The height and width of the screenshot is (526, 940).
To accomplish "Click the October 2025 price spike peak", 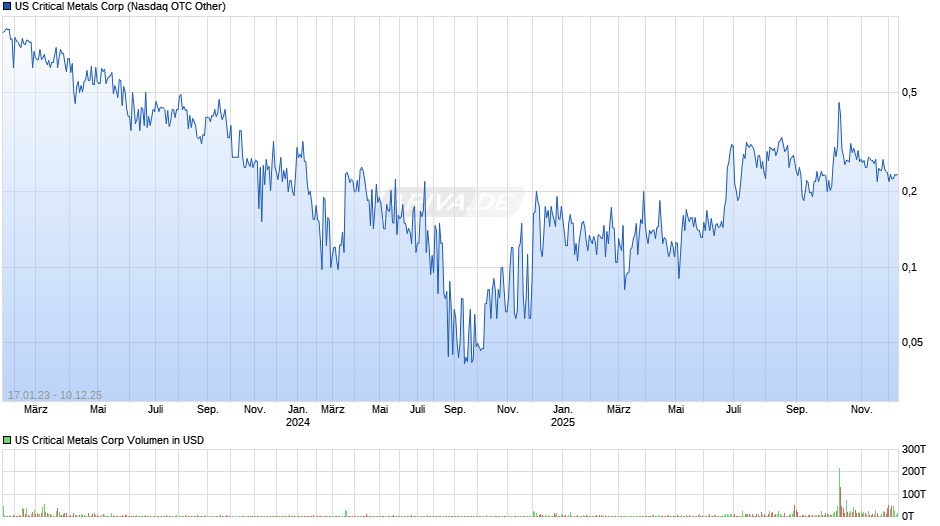I will [x=839, y=104].
